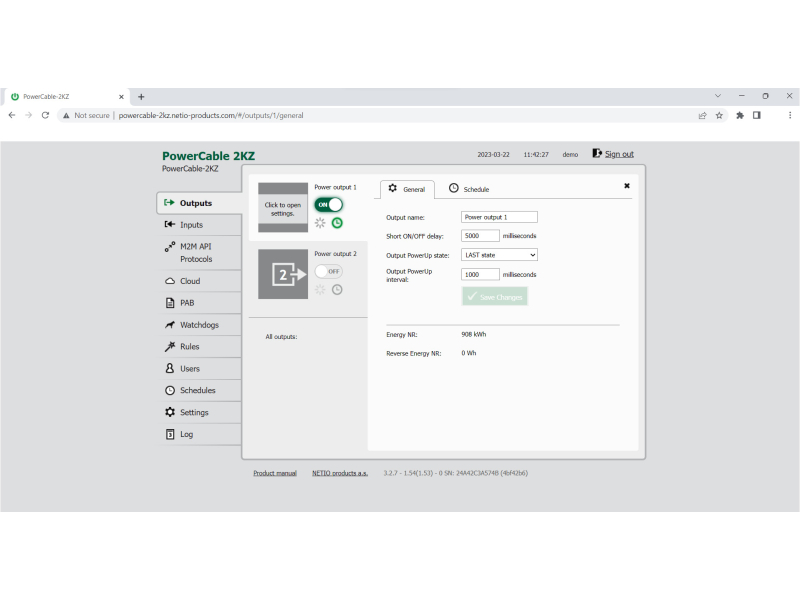Click the Sign out link

[619, 154]
